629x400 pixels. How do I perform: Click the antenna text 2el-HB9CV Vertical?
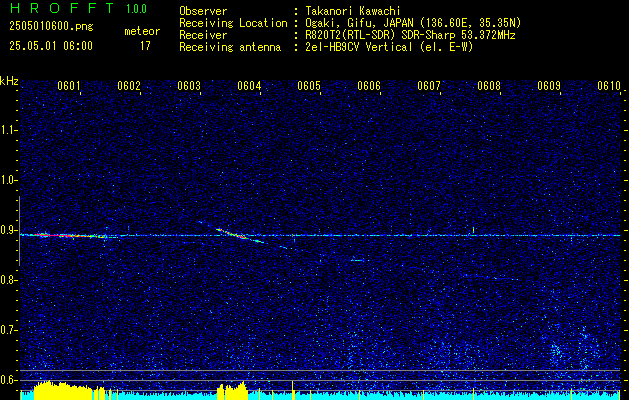click(x=359, y=47)
